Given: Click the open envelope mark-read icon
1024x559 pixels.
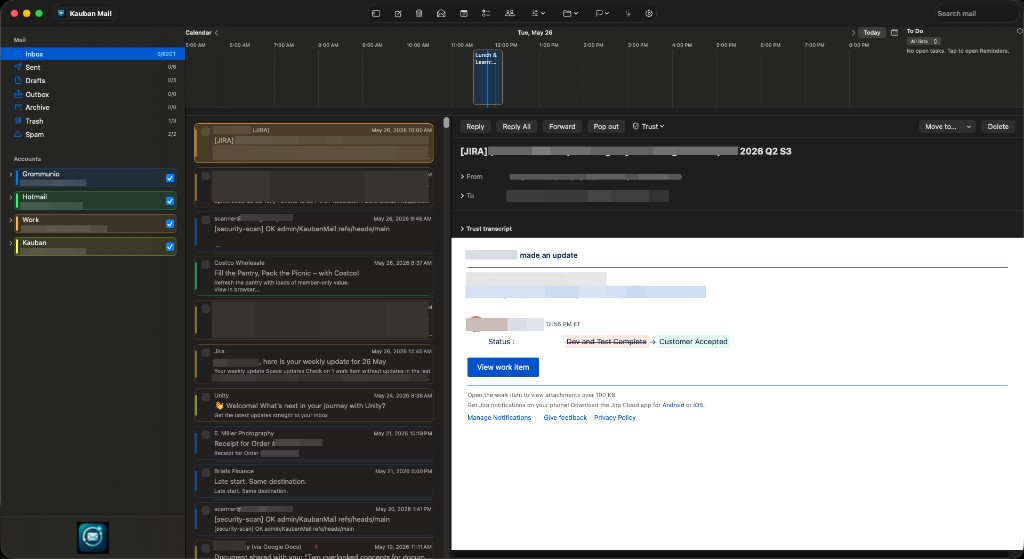Looking at the screenshot, I should click(441, 13).
